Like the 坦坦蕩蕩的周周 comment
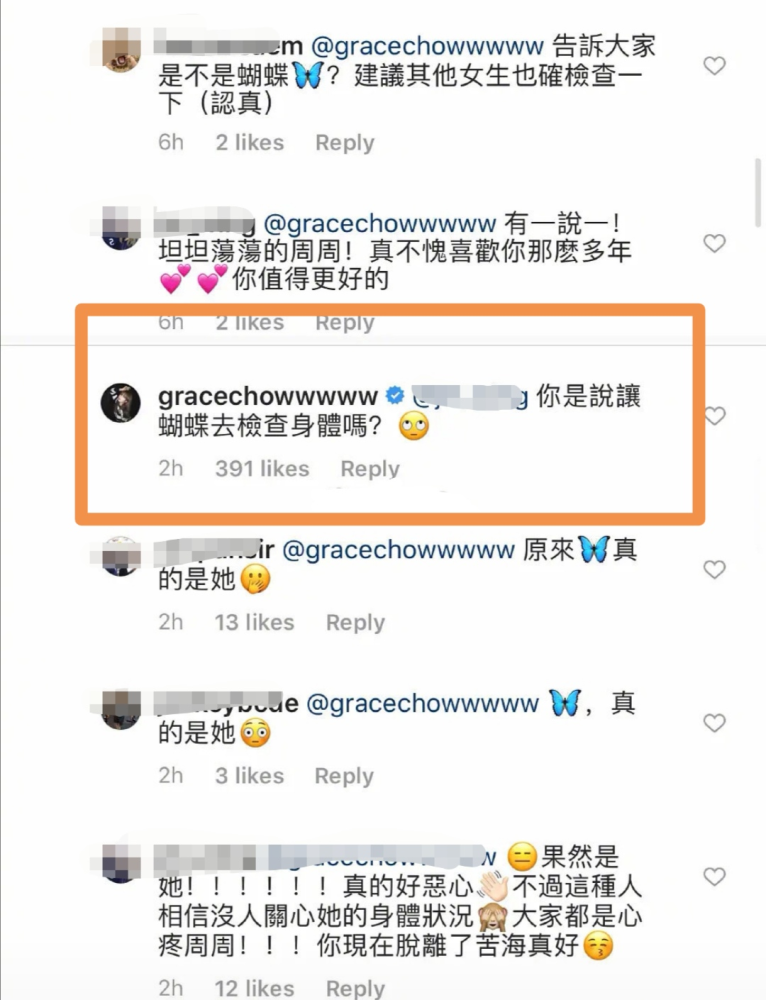 714,243
